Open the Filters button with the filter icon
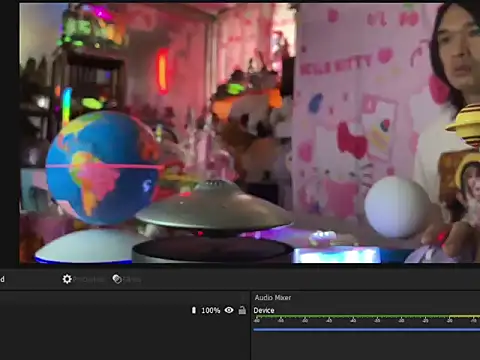Viewport: 480px width, 360px height. (127, 279)
